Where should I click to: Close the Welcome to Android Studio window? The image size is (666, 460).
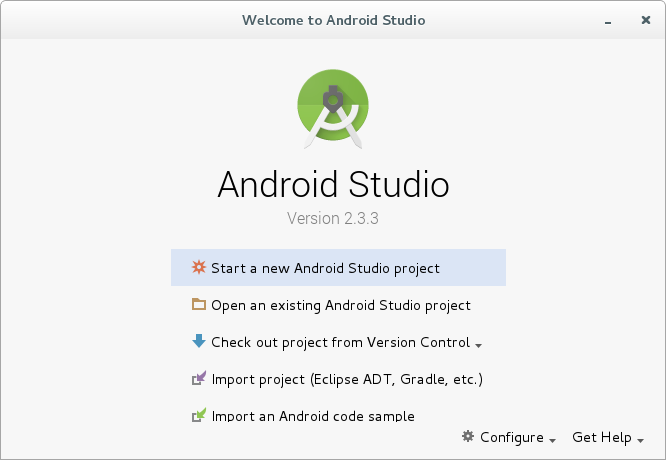point(646,20)
